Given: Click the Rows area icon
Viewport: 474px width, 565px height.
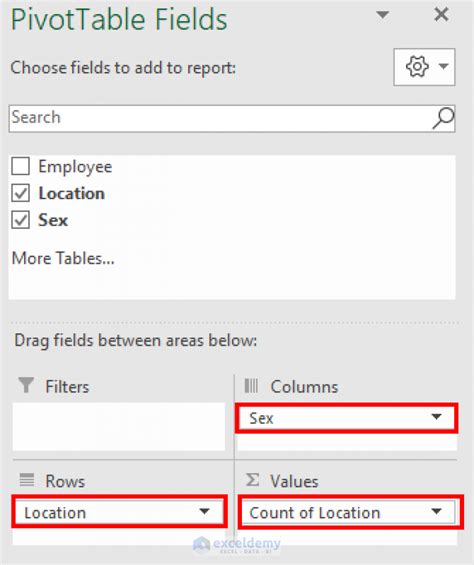Looking at the screenshot, I should 27,480.
